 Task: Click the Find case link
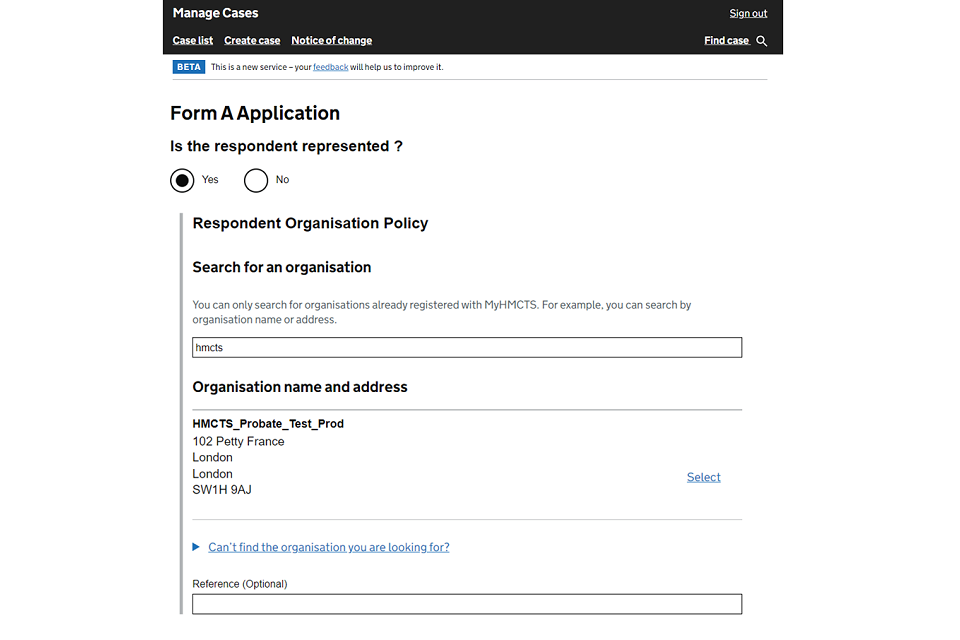click(726, 41)
